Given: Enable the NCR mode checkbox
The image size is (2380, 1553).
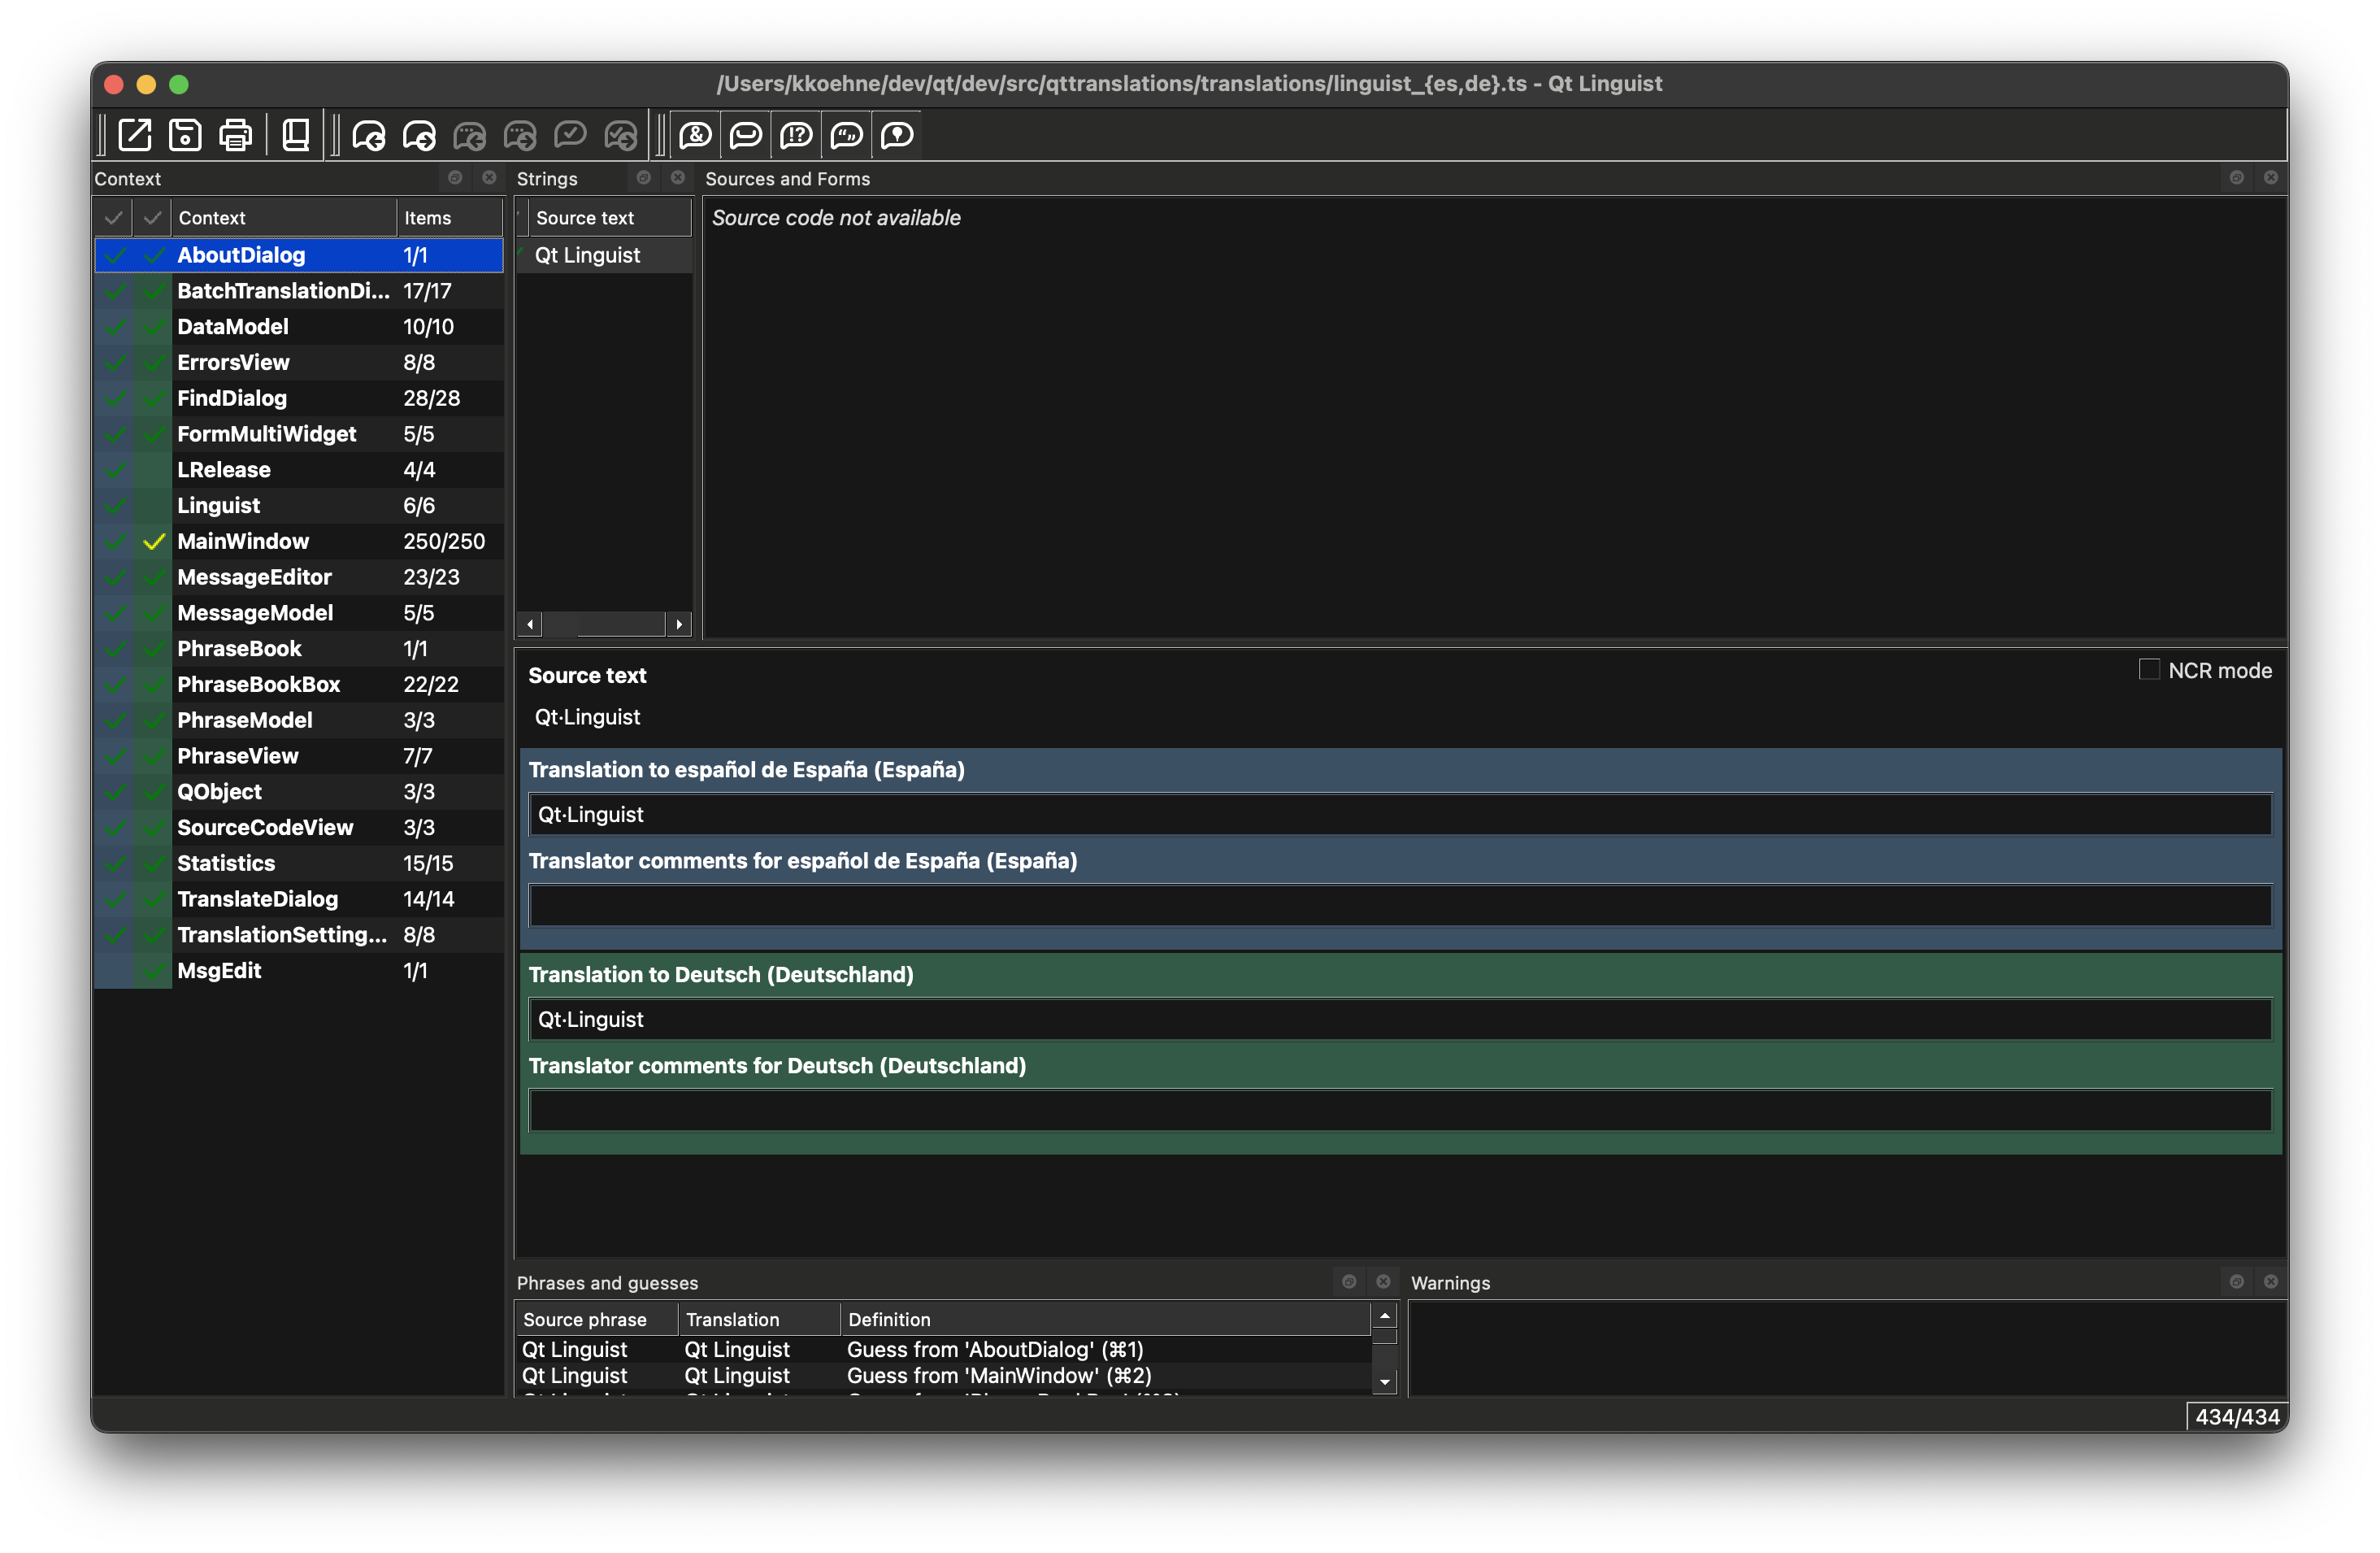Looking at the screenshot, I should point(2149,670).
